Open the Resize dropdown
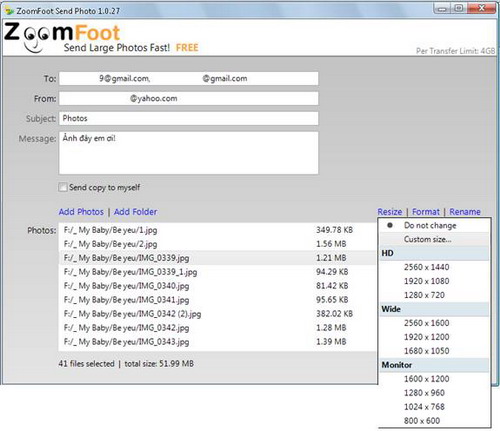Image resolution: width=500 pixels, height=431 pixels. coord(390,212)
